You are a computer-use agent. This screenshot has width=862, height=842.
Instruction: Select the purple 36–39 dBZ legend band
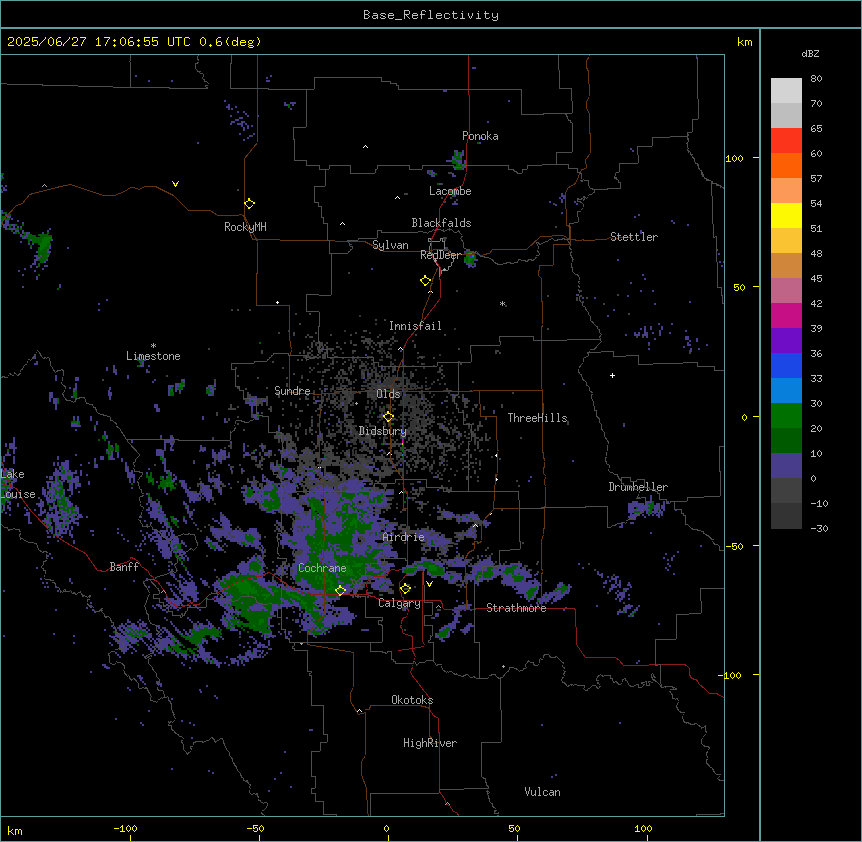tap(786, 341)
